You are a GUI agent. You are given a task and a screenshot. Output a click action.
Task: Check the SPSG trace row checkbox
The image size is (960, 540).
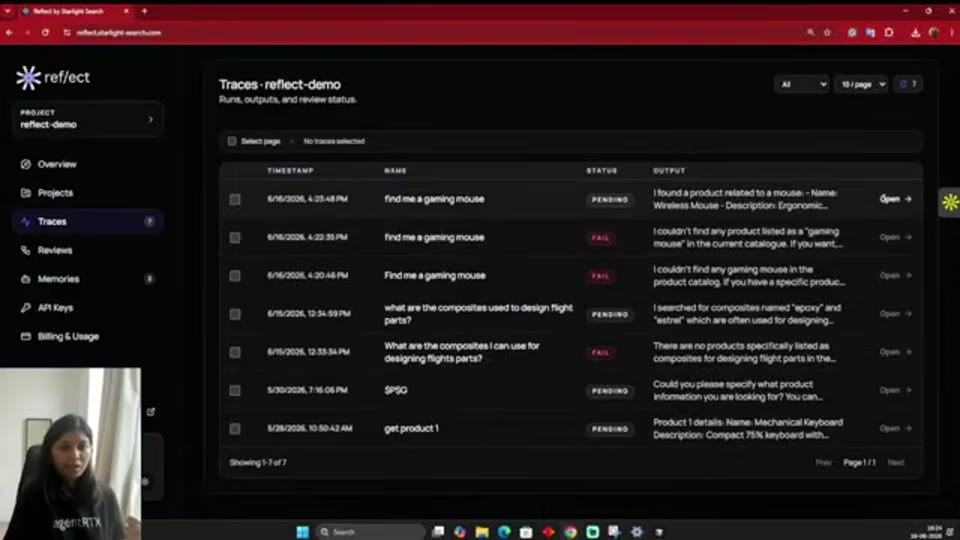click(235, 391)
